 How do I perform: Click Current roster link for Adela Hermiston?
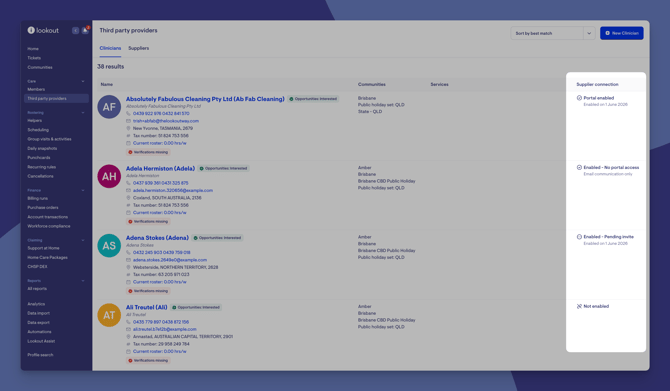click(x=159, y=212)
